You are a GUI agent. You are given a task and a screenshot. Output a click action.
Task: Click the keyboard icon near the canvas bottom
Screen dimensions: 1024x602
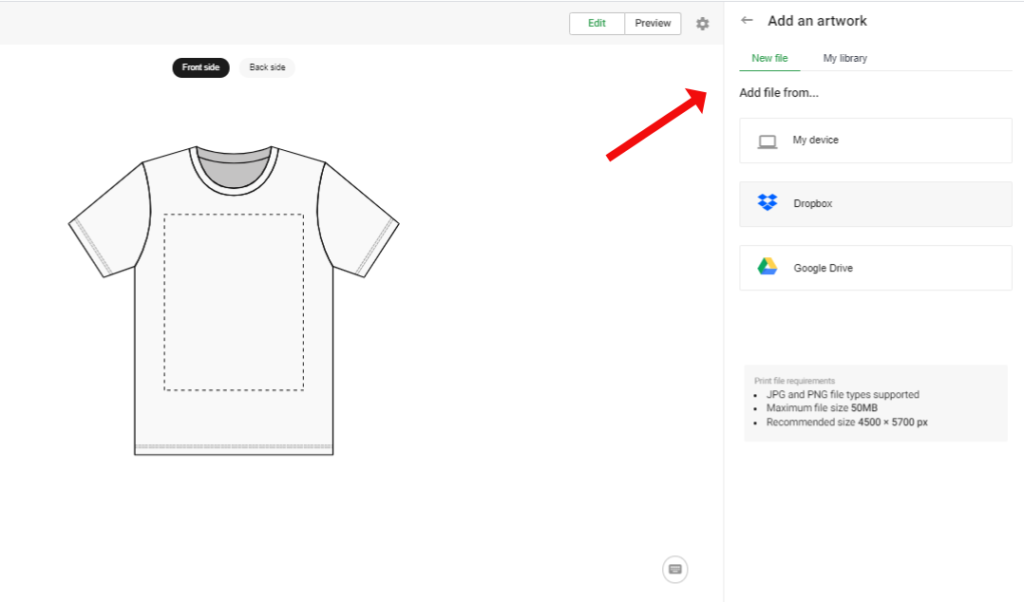[x=675, y=569]
